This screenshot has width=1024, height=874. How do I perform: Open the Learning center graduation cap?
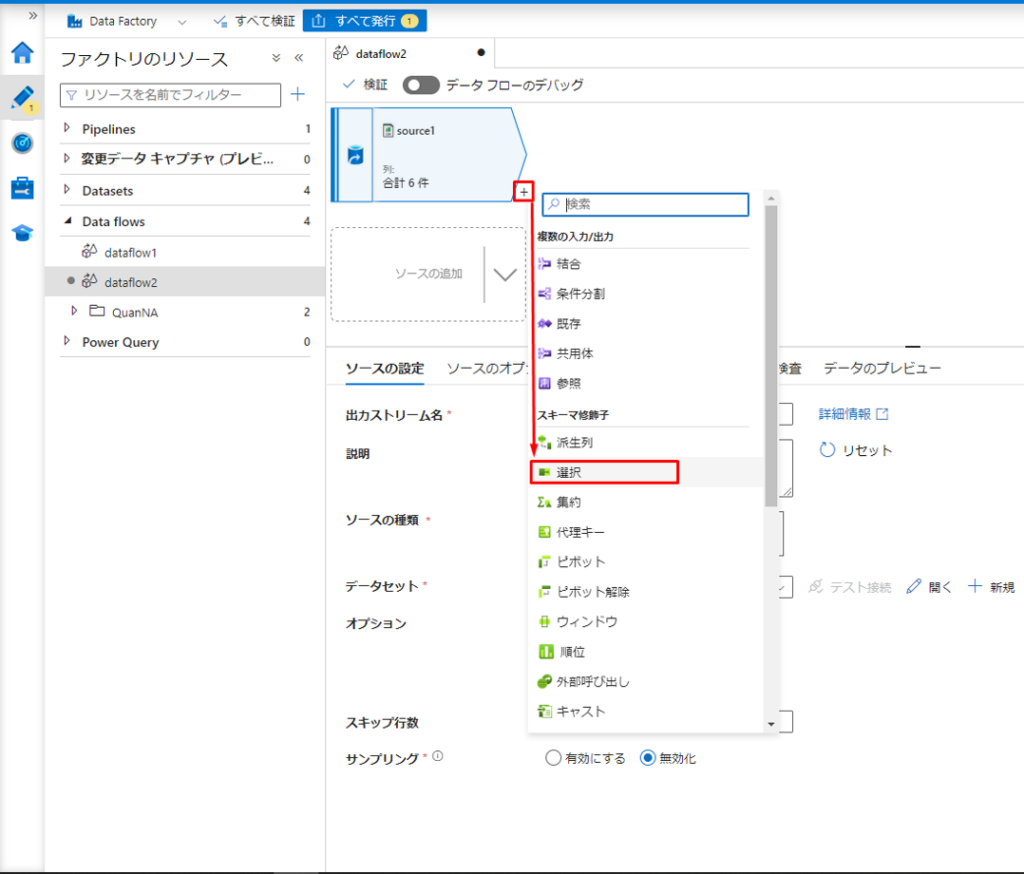[x=22, y=233]
